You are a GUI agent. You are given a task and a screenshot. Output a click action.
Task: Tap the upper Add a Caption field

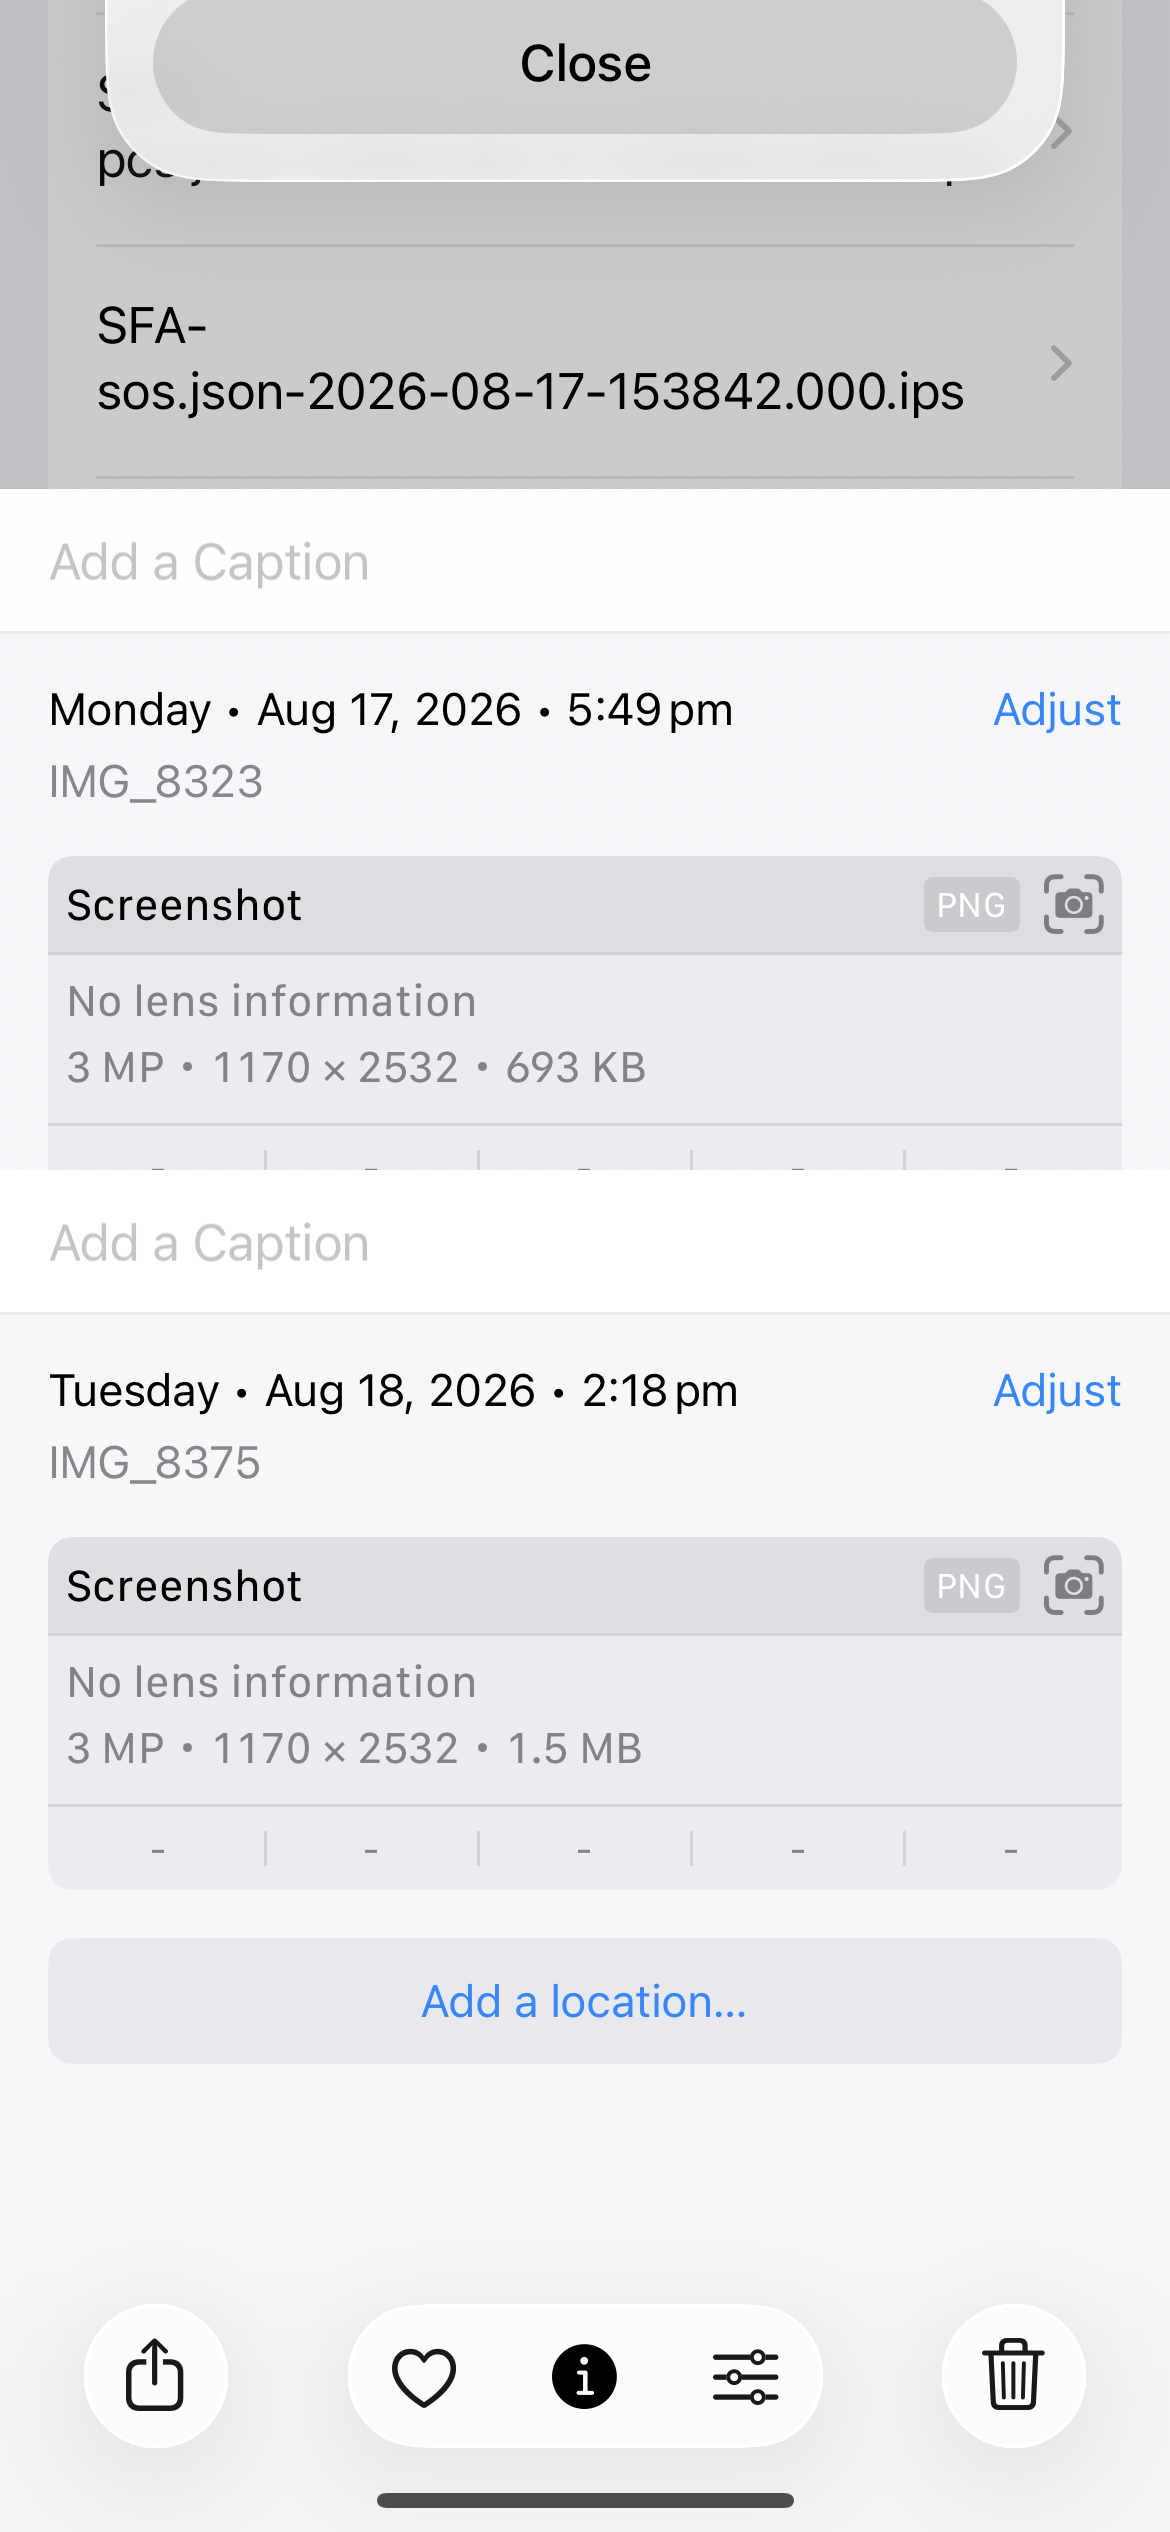coord(585,562)
